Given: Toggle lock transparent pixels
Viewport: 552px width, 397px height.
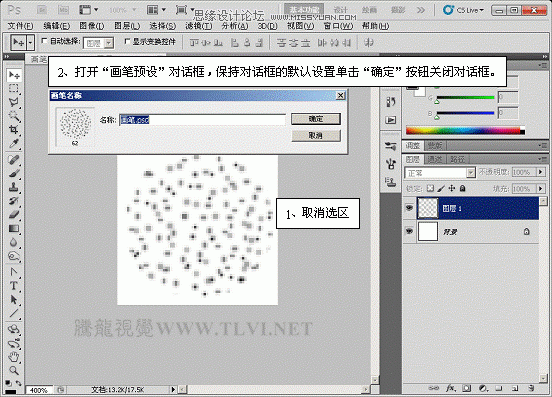Looking at the screenshot, I should pos(430,188).
